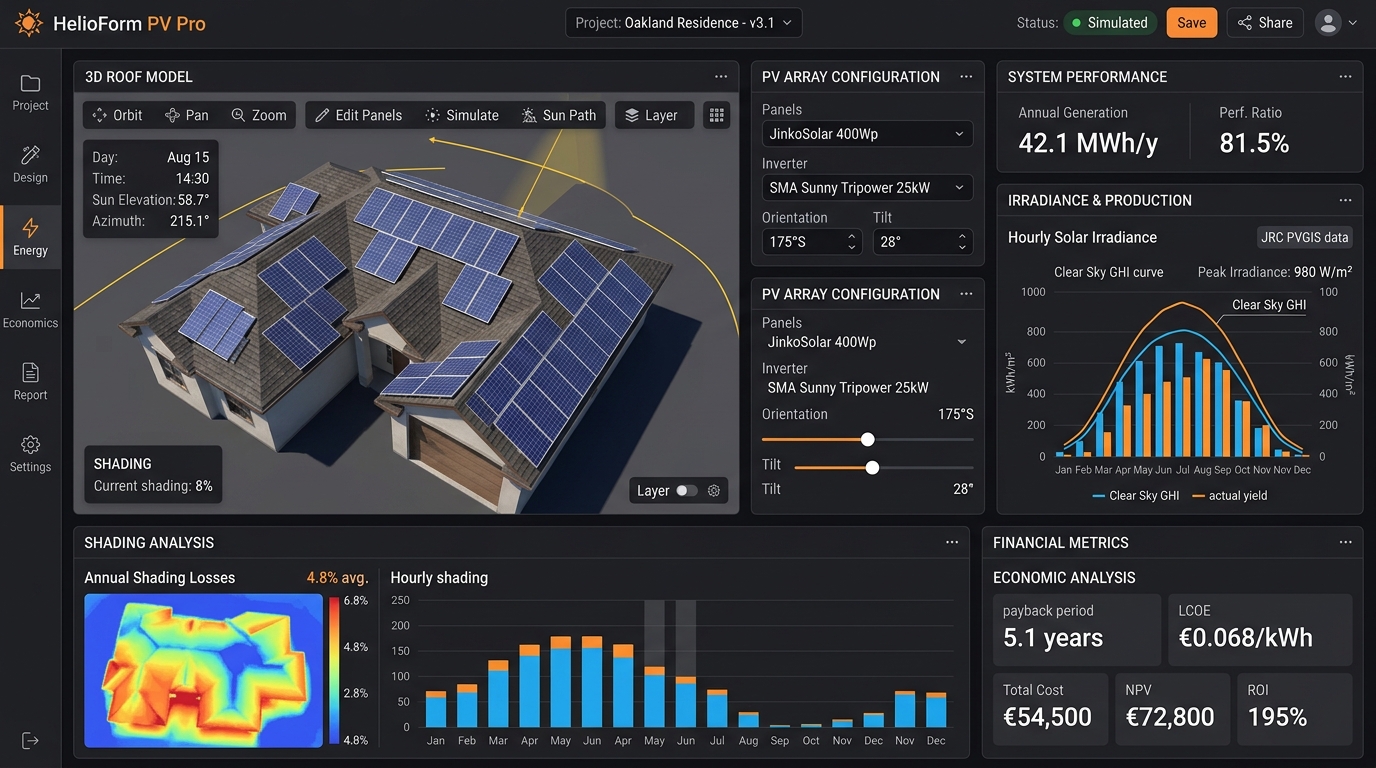This screenshot has width=1376, height=768.
Task: Open the Settings sidebar section
Action: [30, 454]
